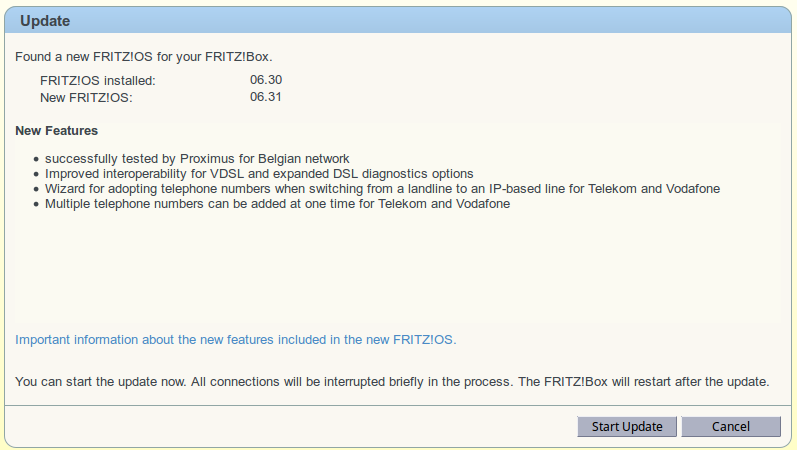Click the bullet beside Multiple telephone numbers
The height and width of the screenshot is (450, 797).
[36, 205]
